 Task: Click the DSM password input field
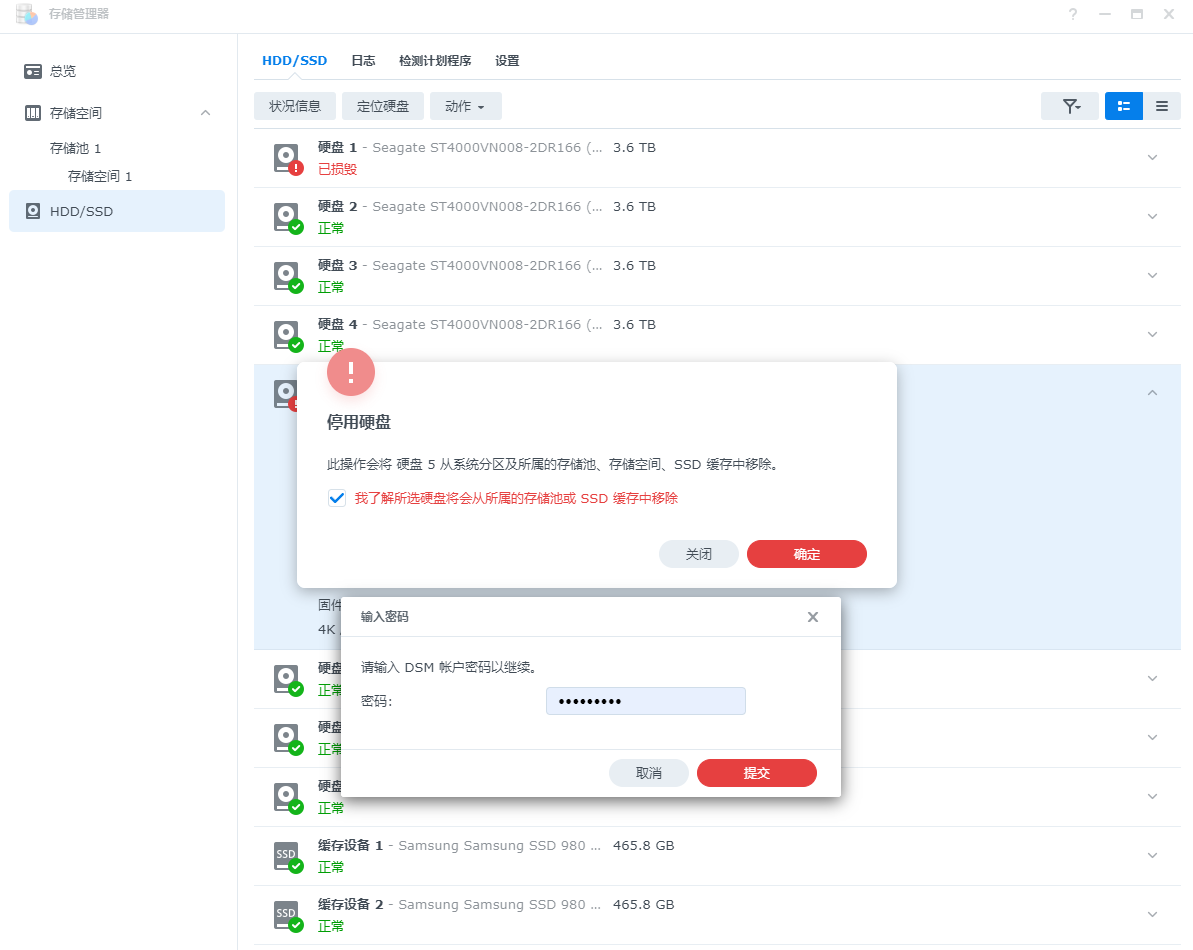[645, 701]
